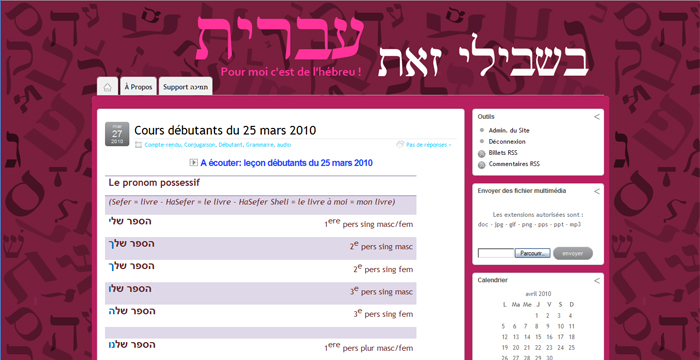Open the Support תמיכה tab
The image size is (700, 360).
185,87
